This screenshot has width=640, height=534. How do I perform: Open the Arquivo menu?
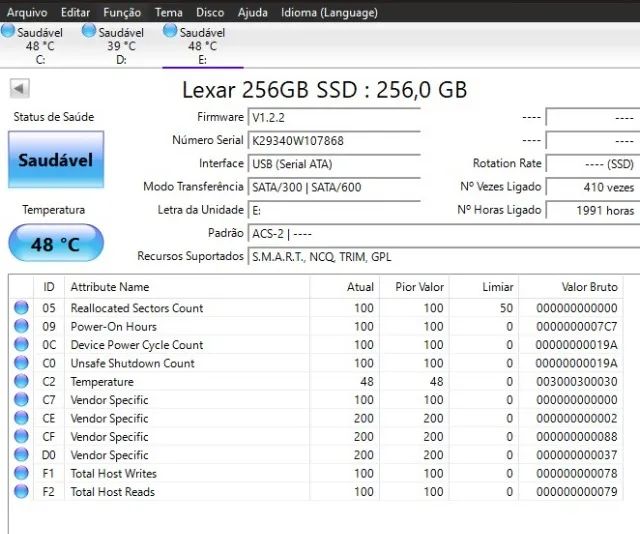(27, 13)
